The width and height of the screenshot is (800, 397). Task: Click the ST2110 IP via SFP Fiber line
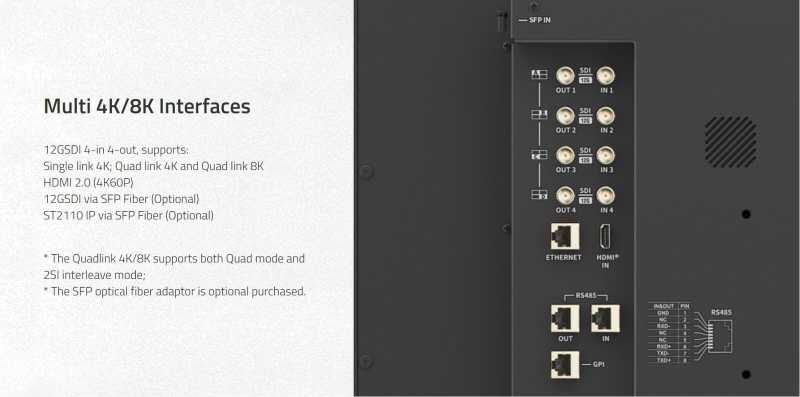point(129,215)
